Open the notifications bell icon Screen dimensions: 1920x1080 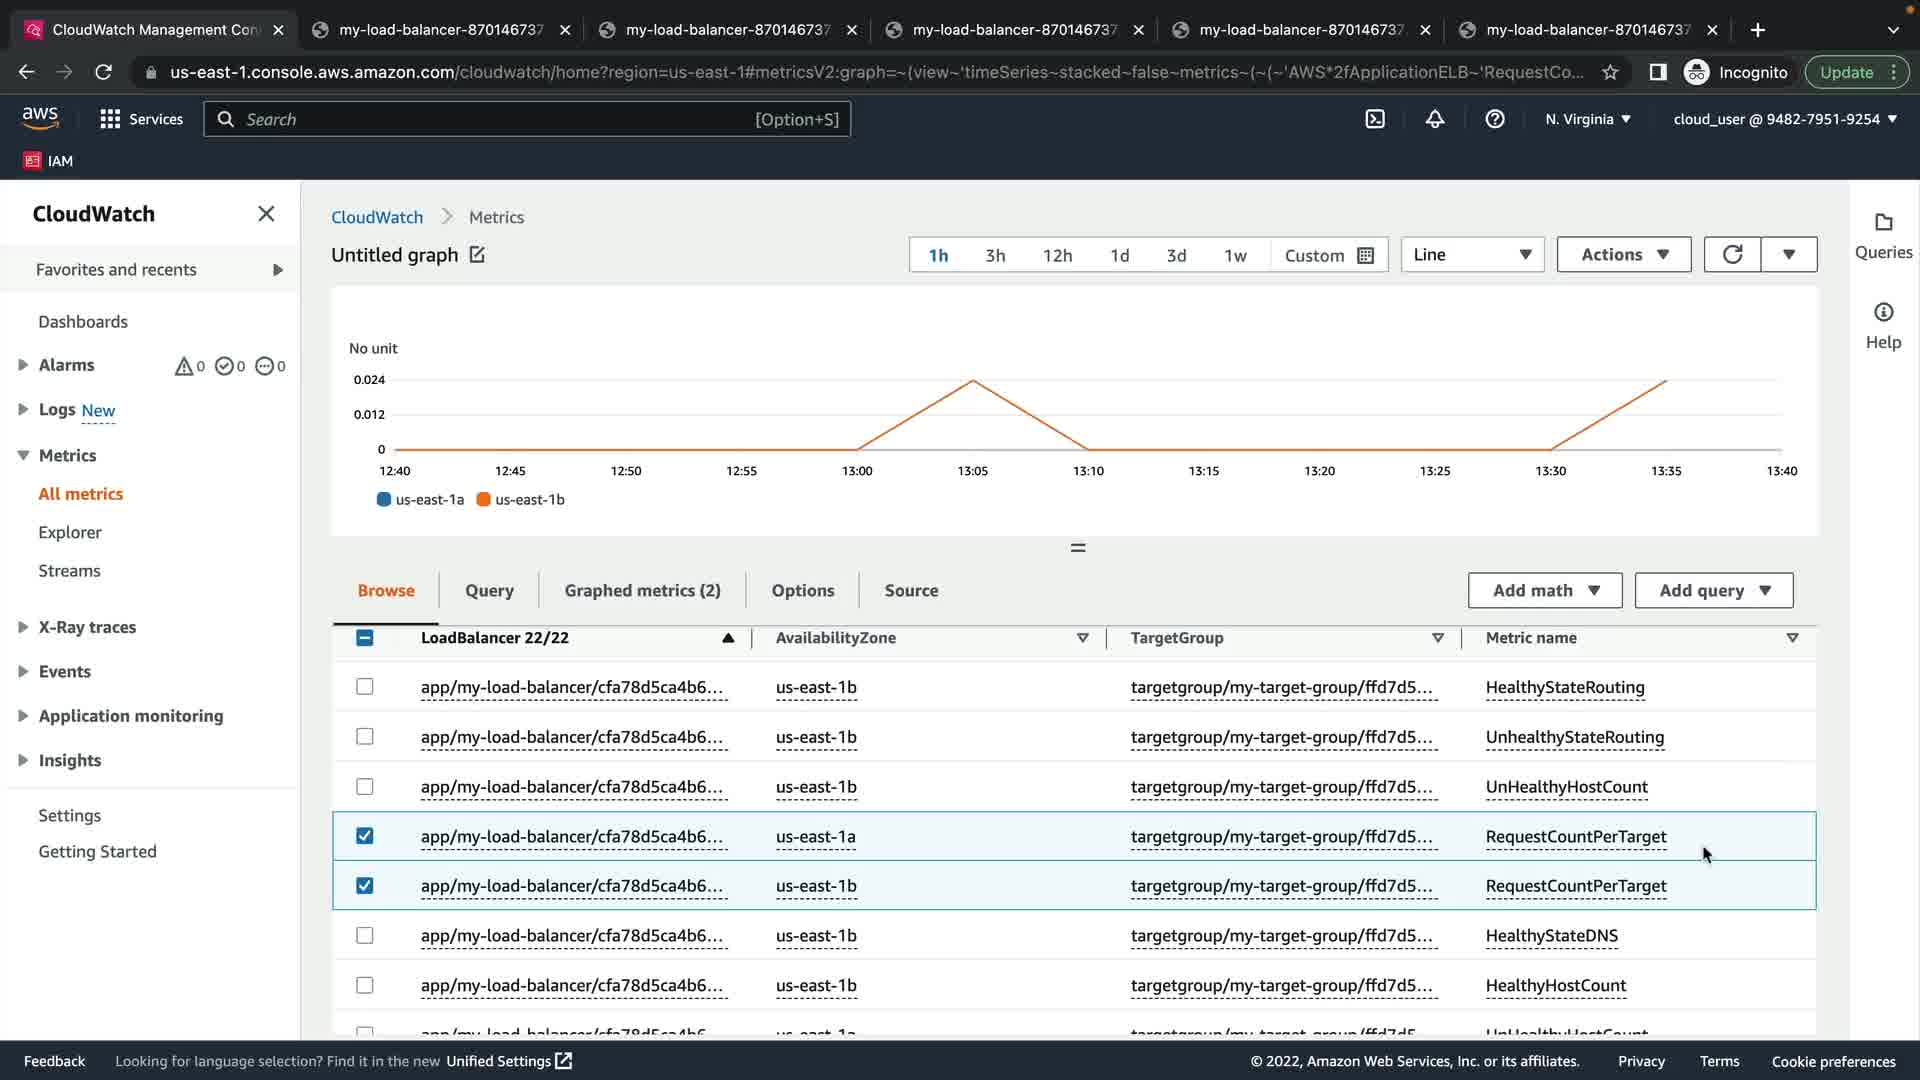pos(1435,119)
